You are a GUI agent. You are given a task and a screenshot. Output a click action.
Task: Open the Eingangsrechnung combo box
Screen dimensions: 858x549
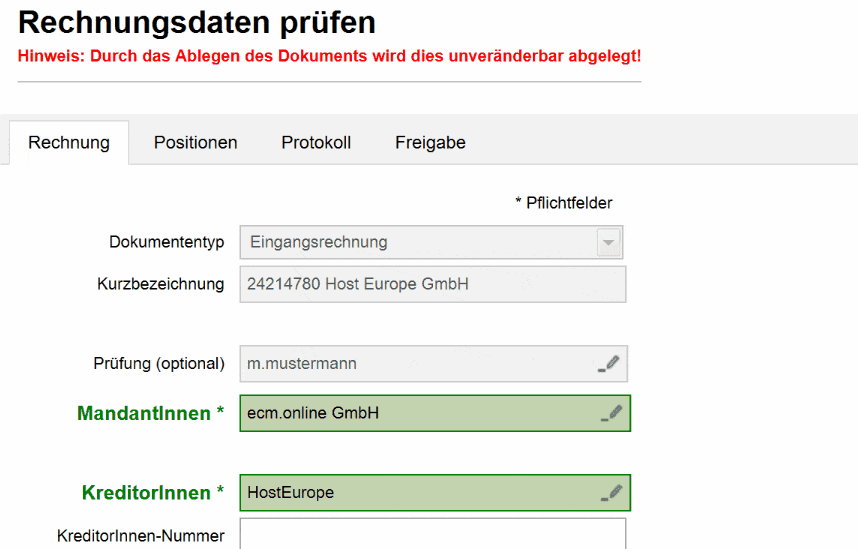point(418,242)
